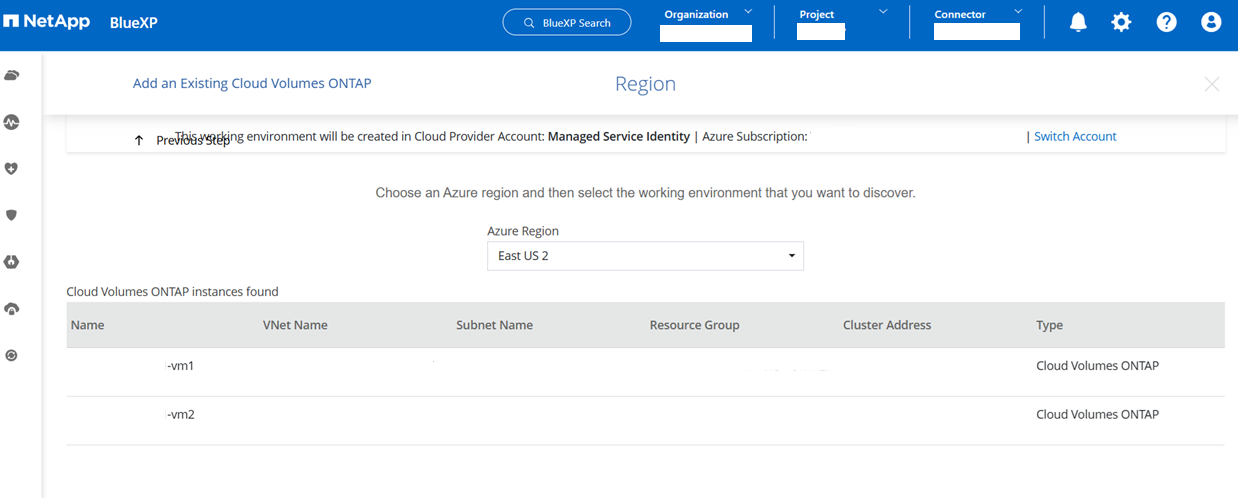This screenshot has width=1240, height=498.
Task: Expand the Connector dropdown
Action: (x=977, y=15)
